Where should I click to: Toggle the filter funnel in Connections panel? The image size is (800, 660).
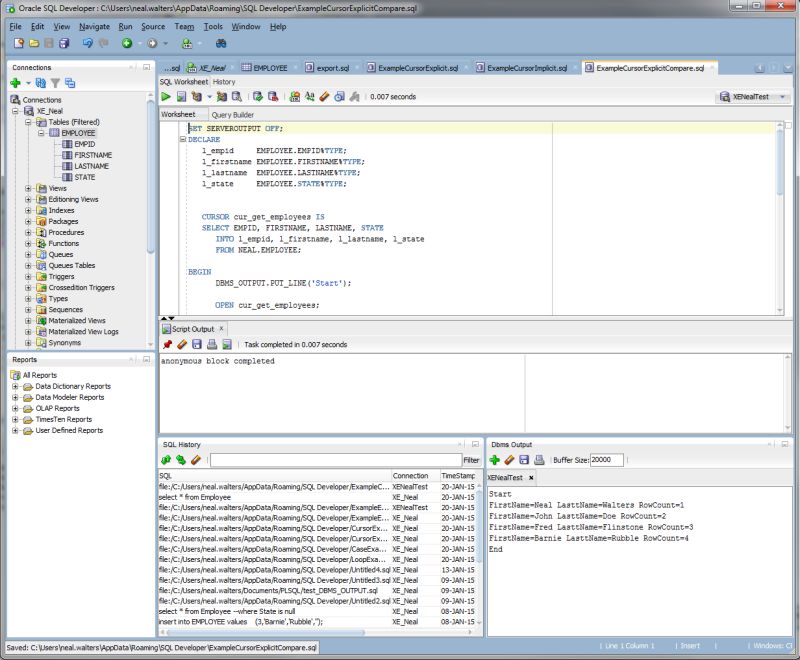point(56,81)
